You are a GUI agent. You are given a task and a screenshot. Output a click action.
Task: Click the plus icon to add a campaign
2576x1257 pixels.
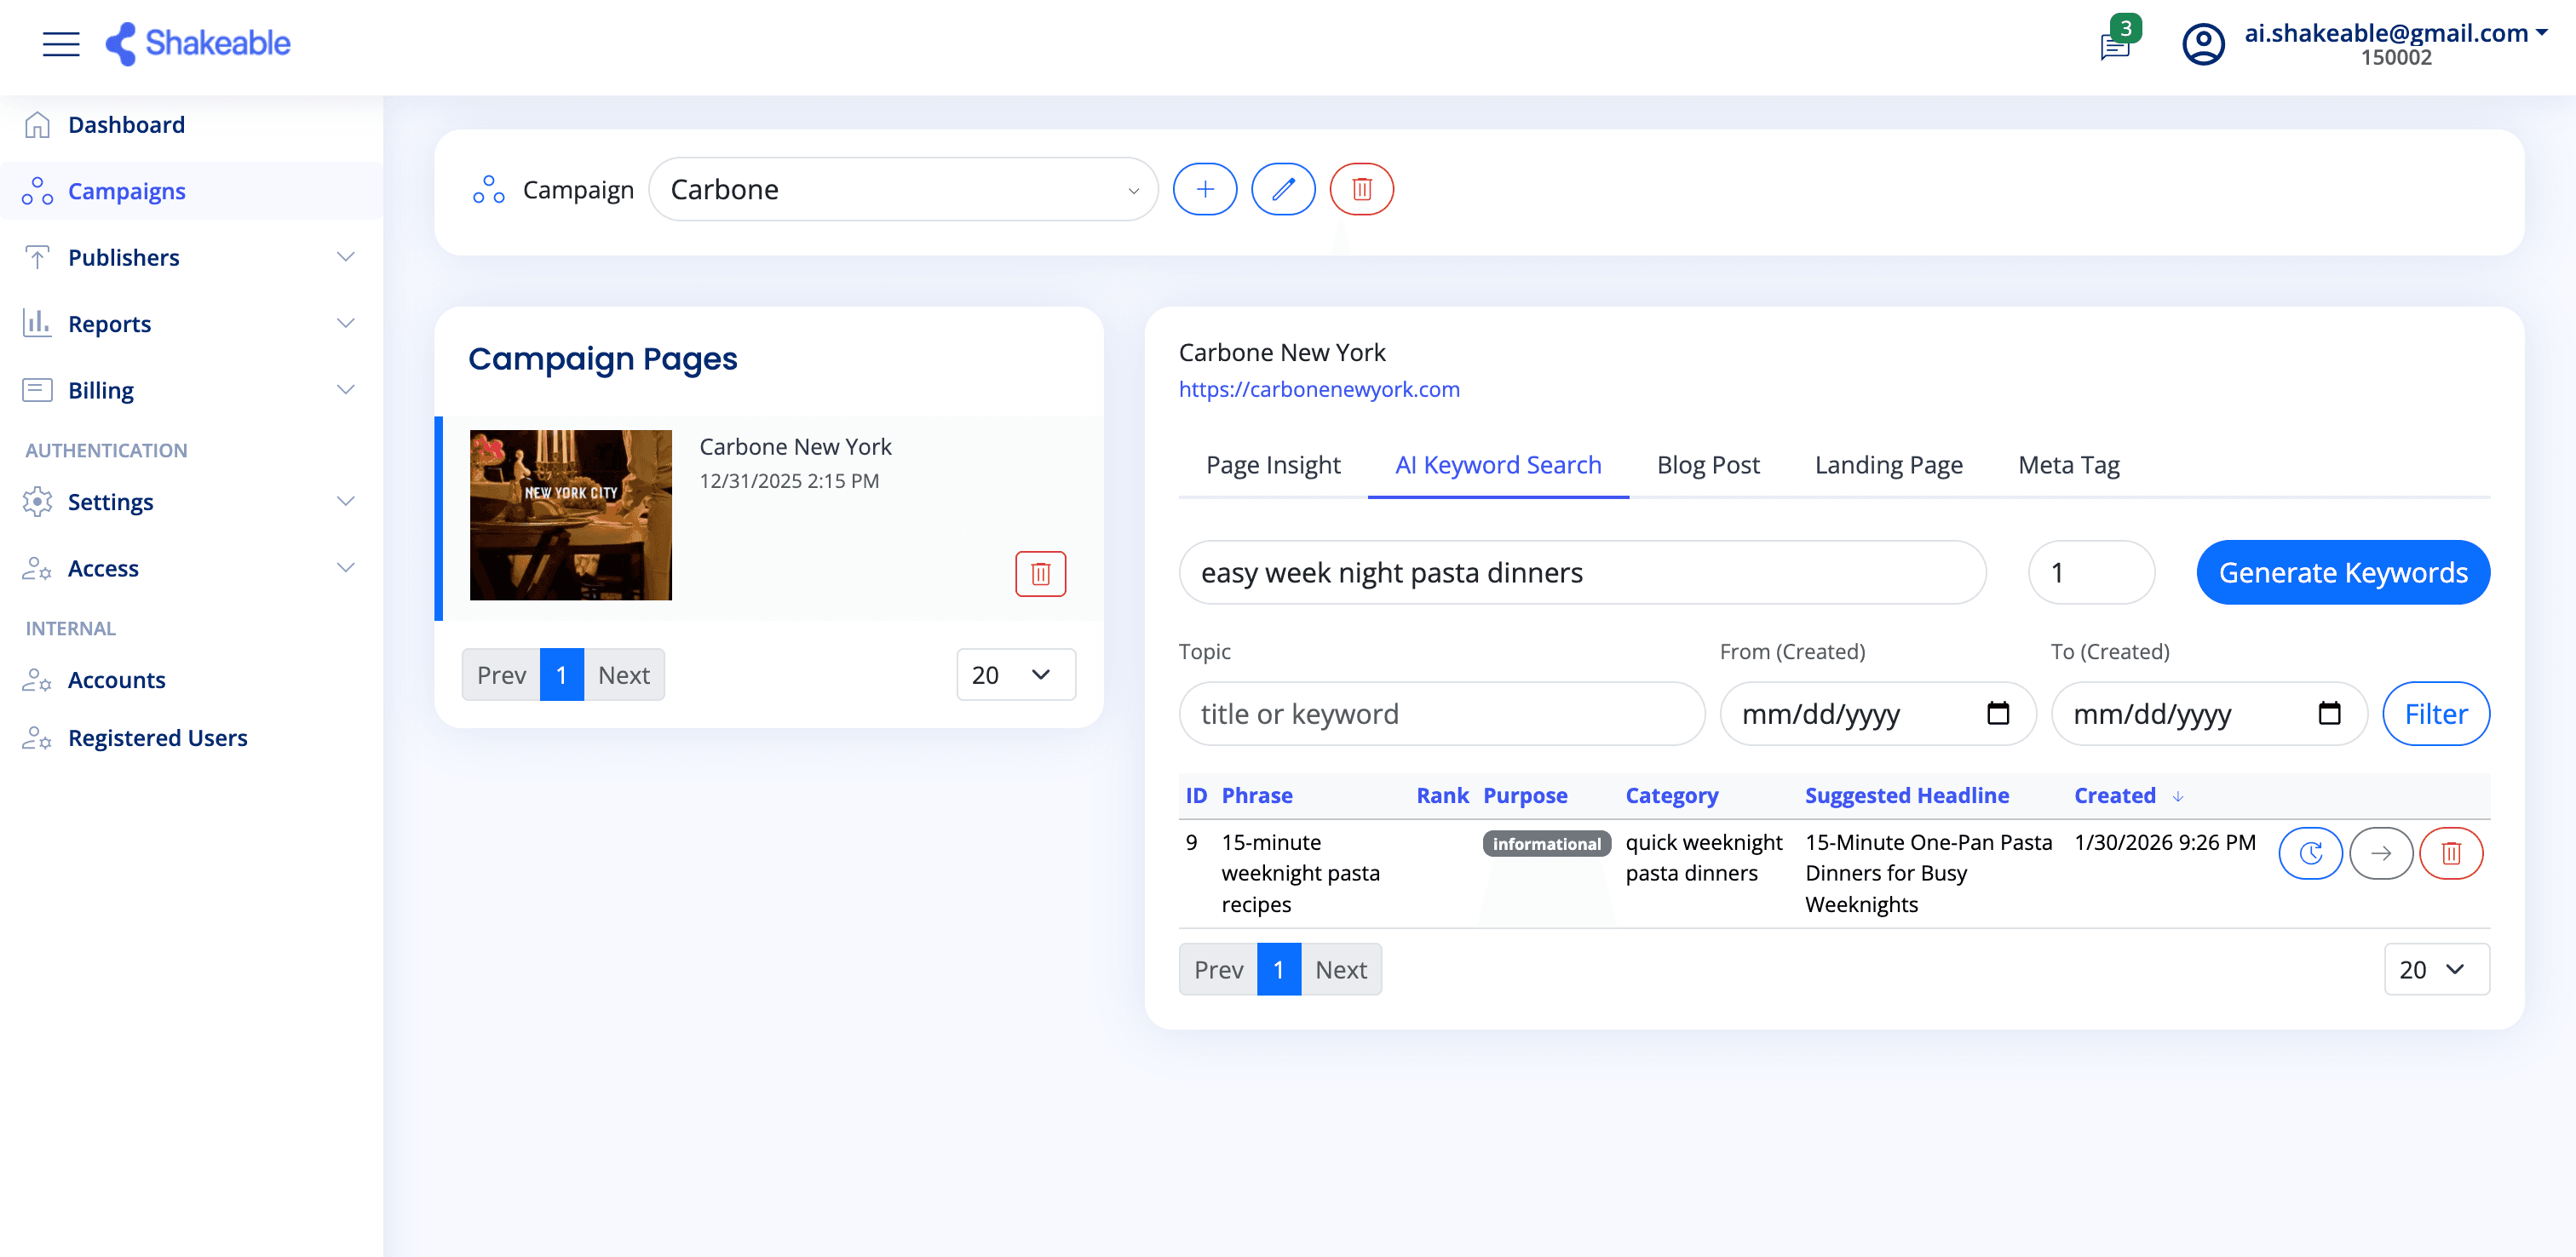tap(1205, 189)
